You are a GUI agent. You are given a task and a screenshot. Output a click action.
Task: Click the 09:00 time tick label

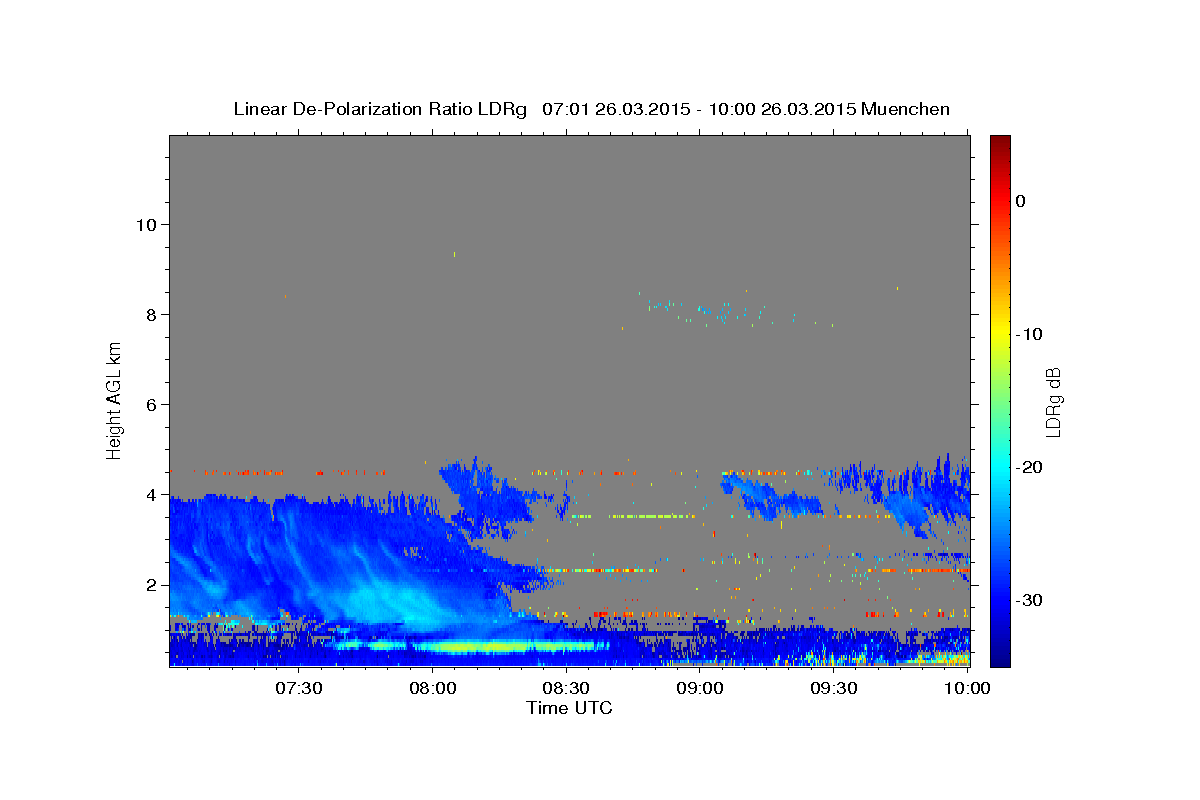[700, 688]
